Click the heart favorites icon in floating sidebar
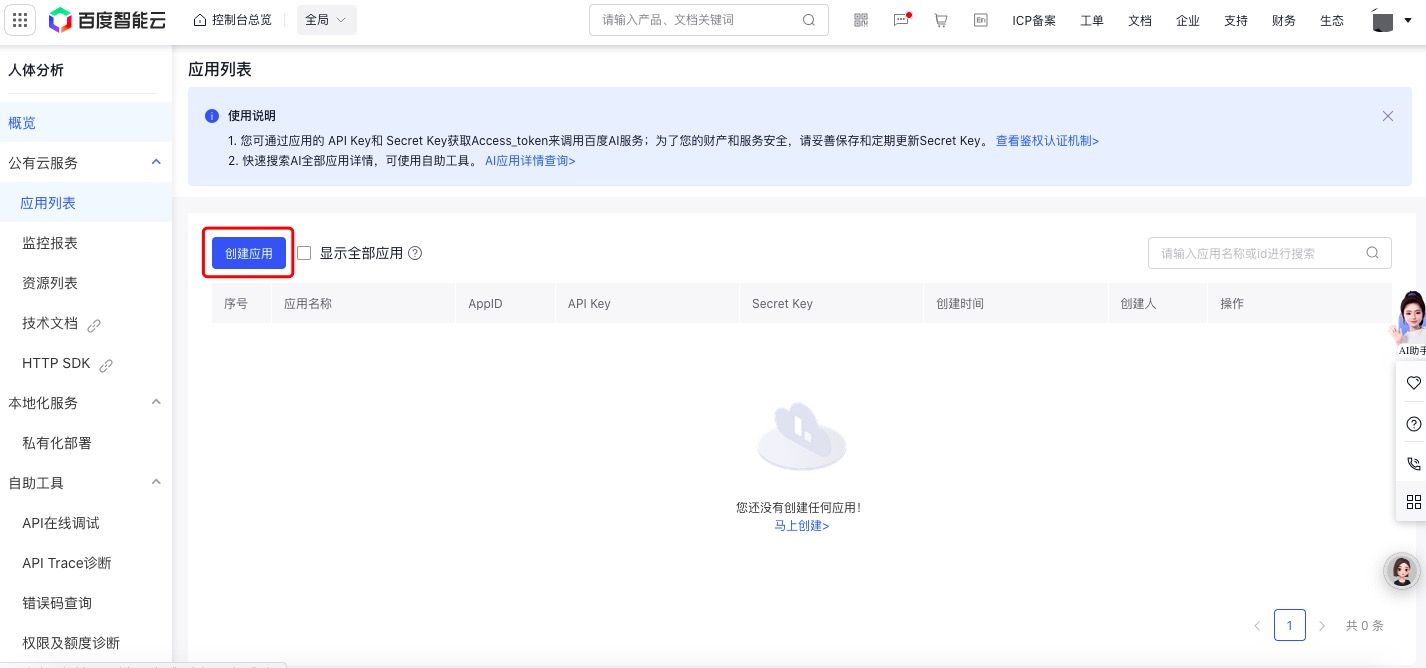 1413,383
